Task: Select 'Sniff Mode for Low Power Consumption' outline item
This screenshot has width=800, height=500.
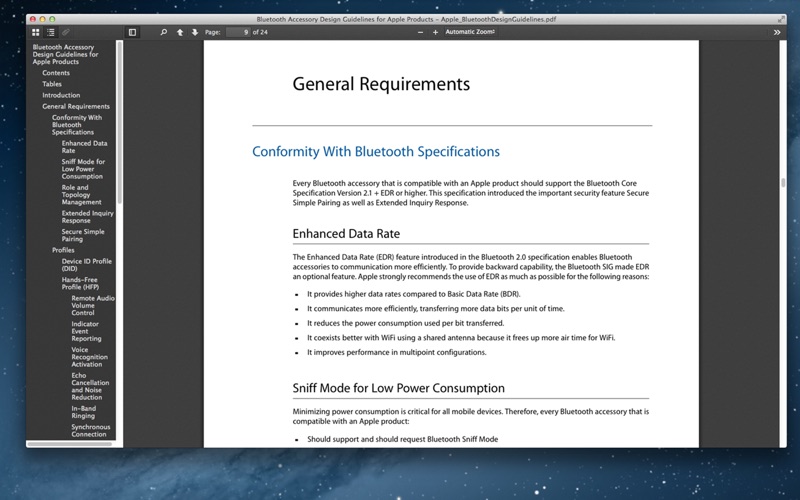Action: pos(83,169)
